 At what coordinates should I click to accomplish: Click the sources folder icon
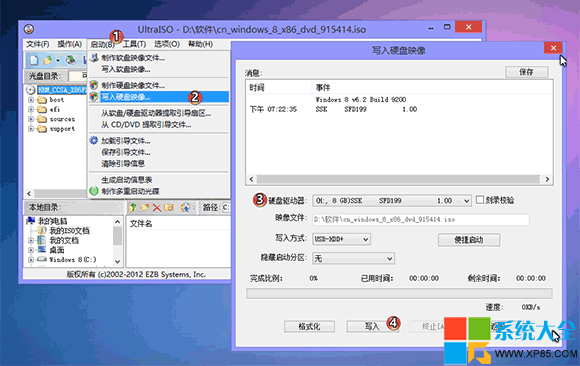point(42,119)
